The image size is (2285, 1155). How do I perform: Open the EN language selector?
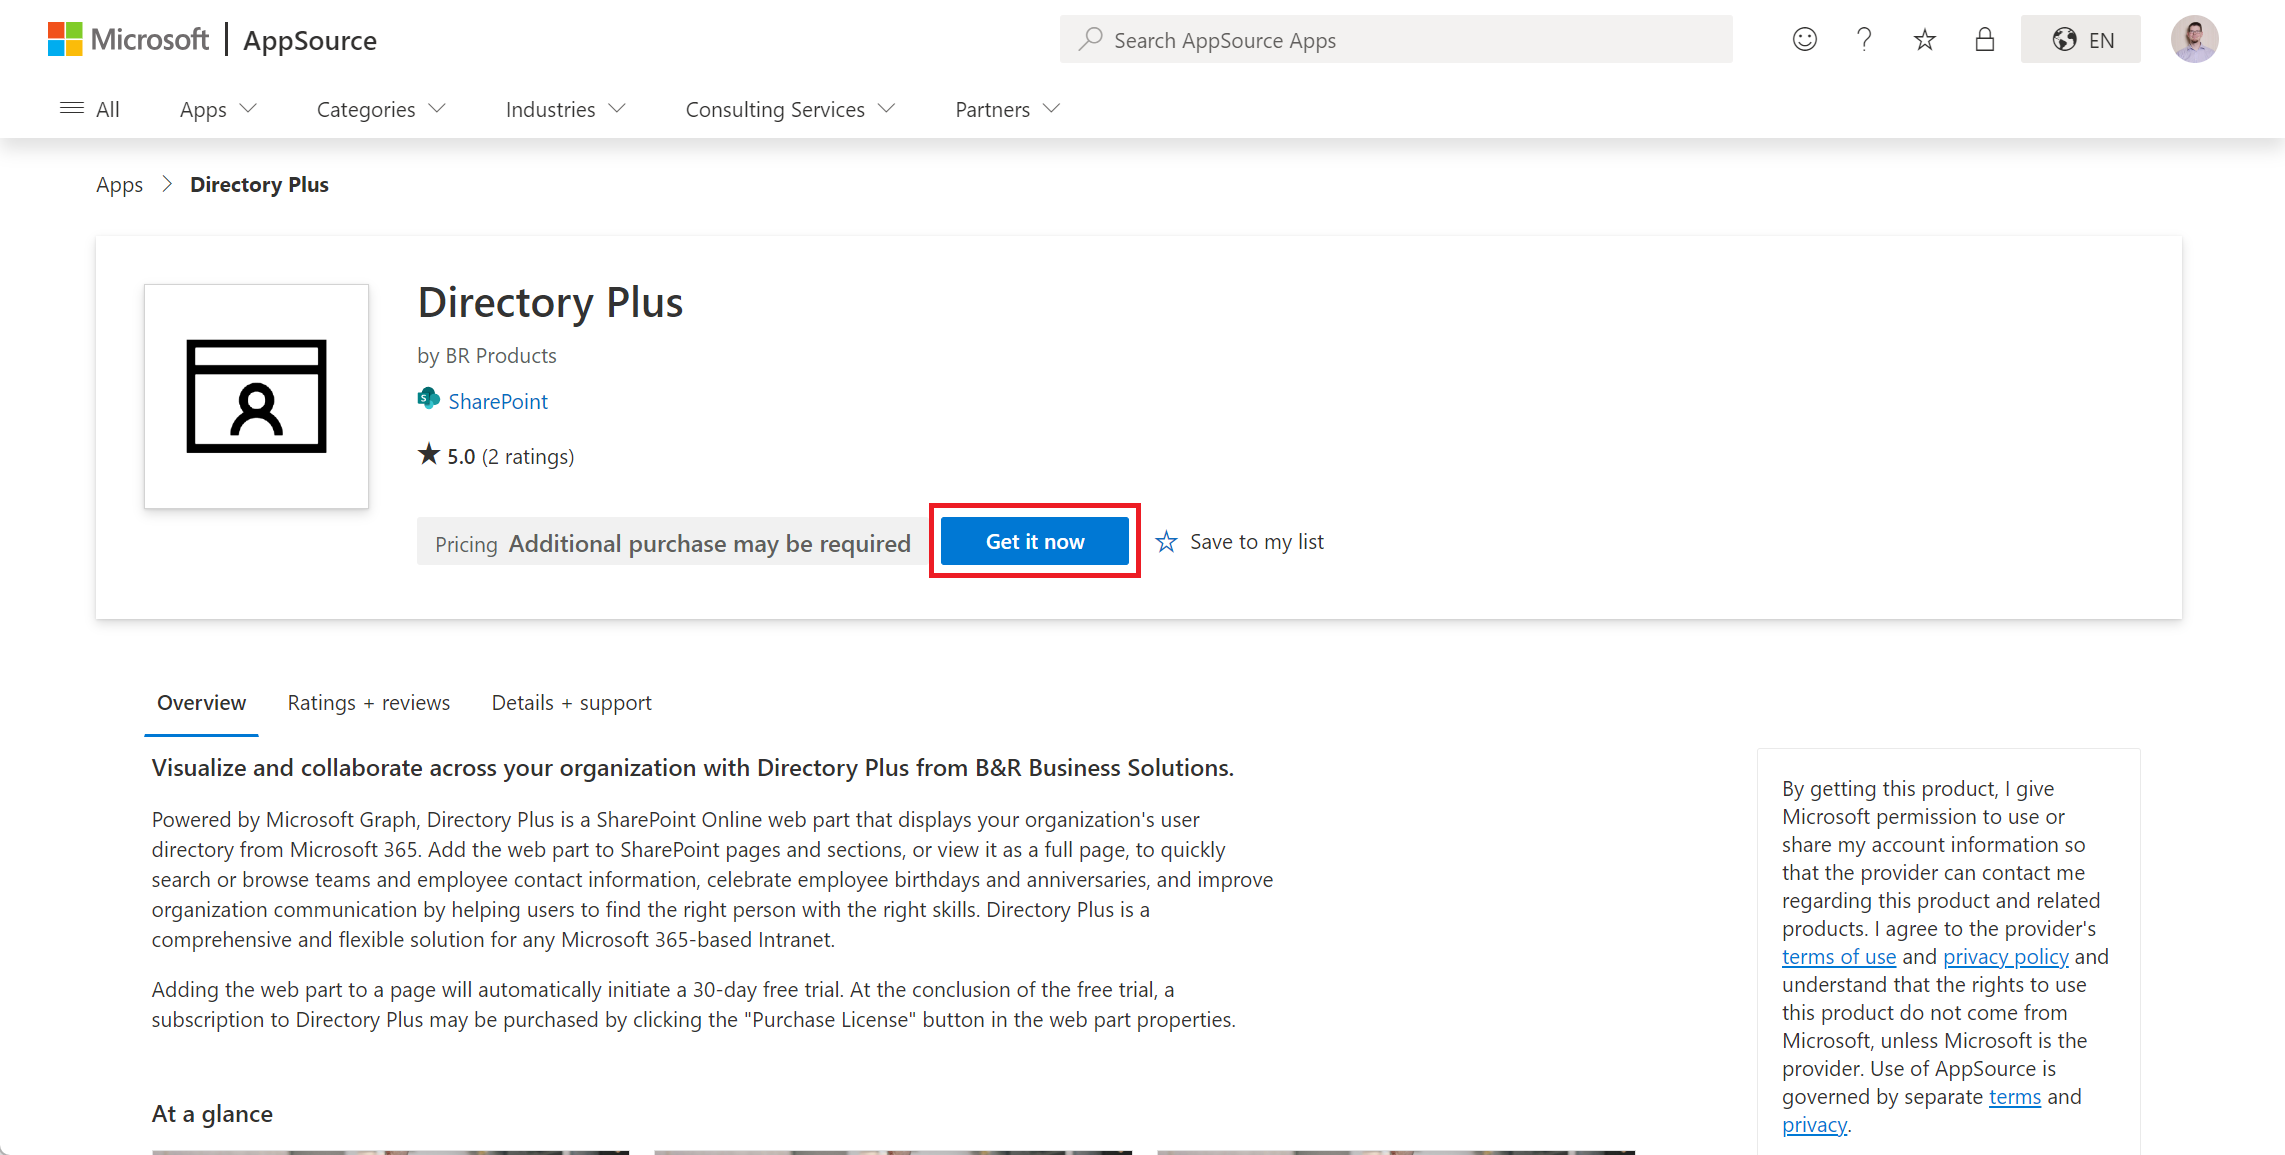(2080, 40)
